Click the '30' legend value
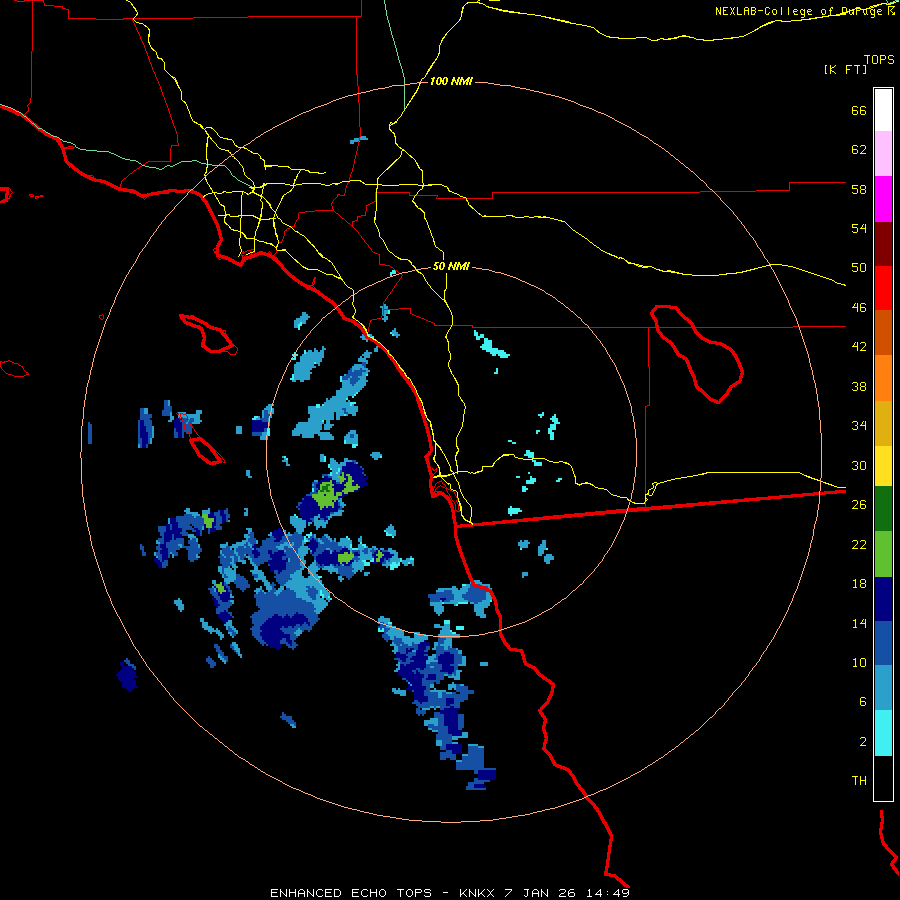900x900 pixels. pos(859,465)
